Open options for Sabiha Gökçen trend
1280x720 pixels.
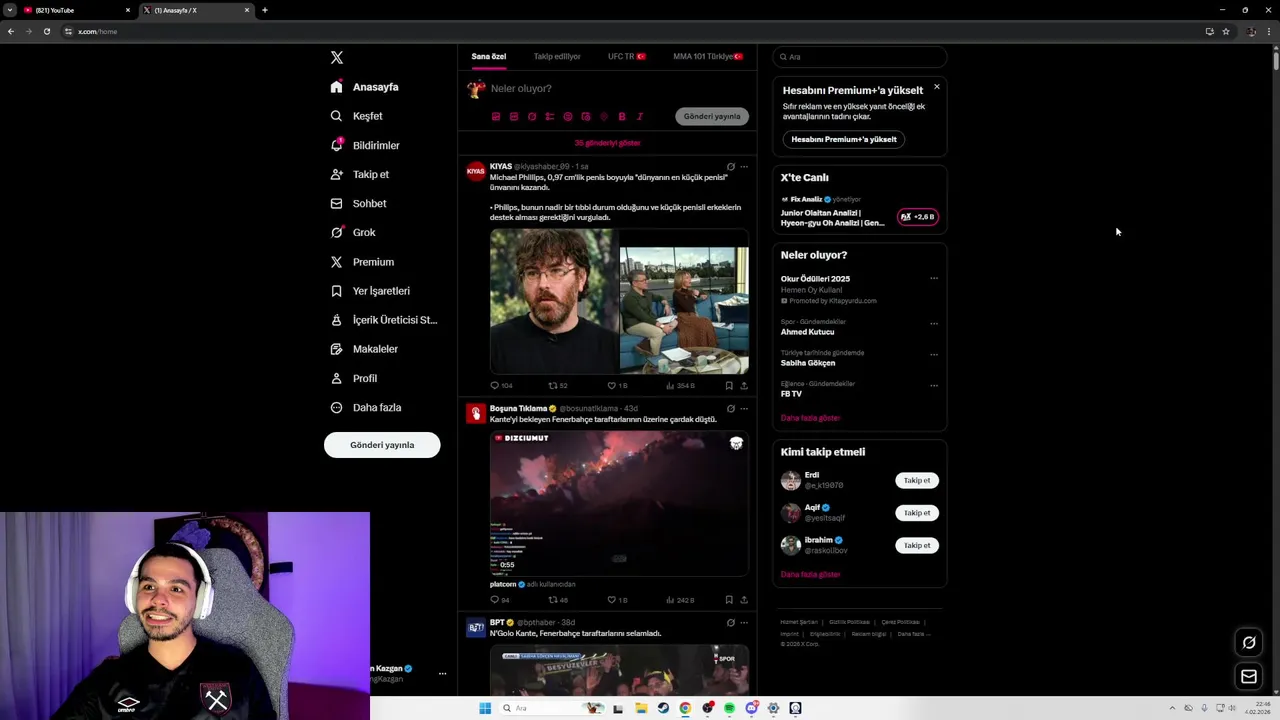click(x=934, y=355)
